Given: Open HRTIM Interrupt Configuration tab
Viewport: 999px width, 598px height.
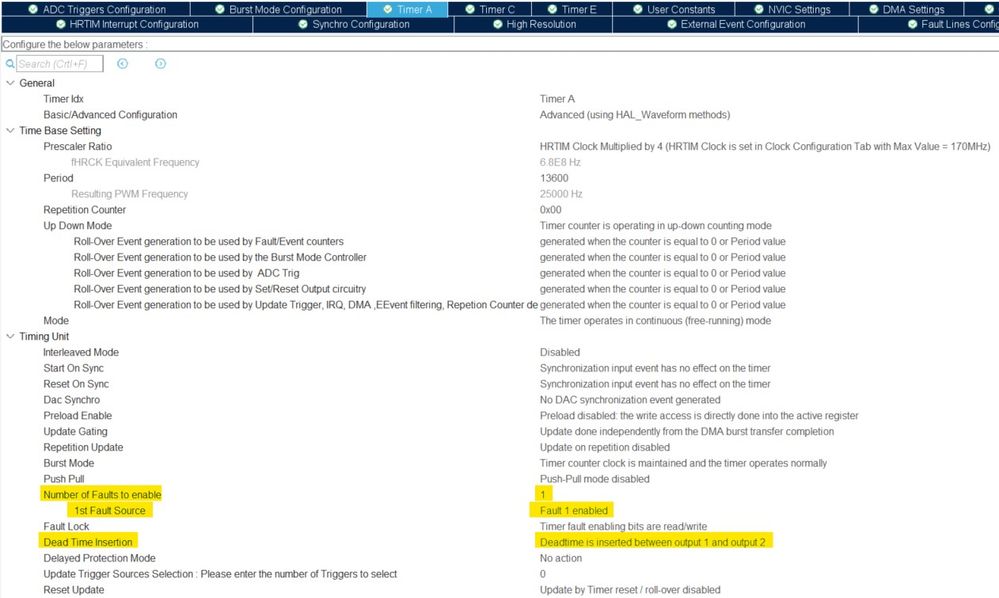Looking at the screenshot, I should click(x=127, y=24).
